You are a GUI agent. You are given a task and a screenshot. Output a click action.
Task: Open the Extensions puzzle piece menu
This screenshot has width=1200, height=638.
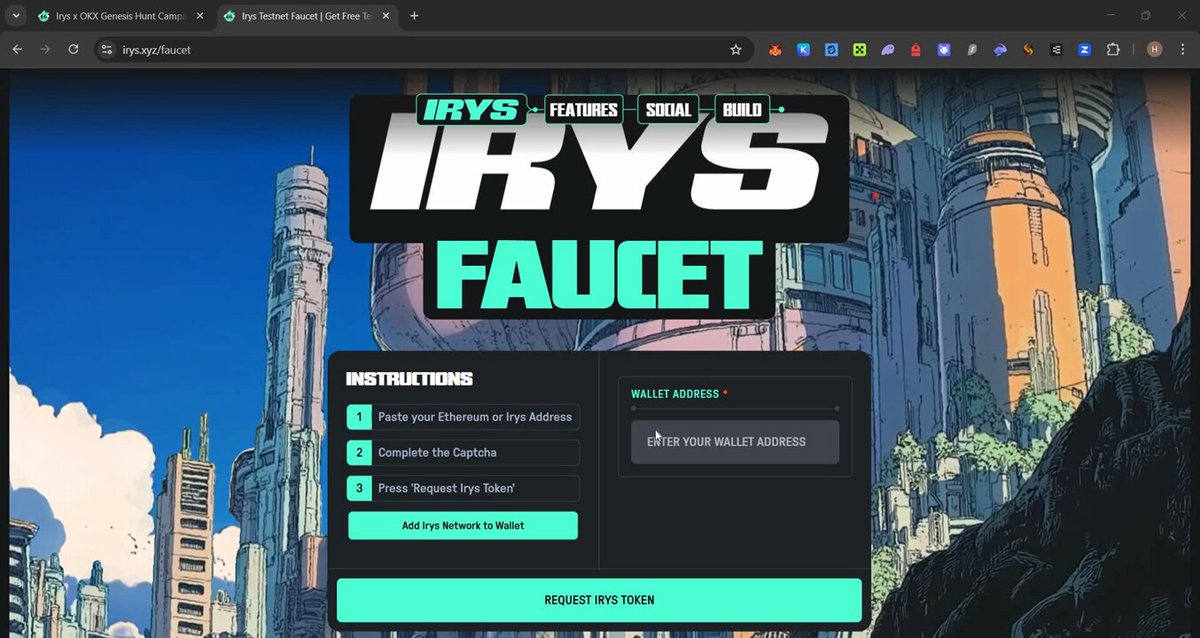[1113, 49]
